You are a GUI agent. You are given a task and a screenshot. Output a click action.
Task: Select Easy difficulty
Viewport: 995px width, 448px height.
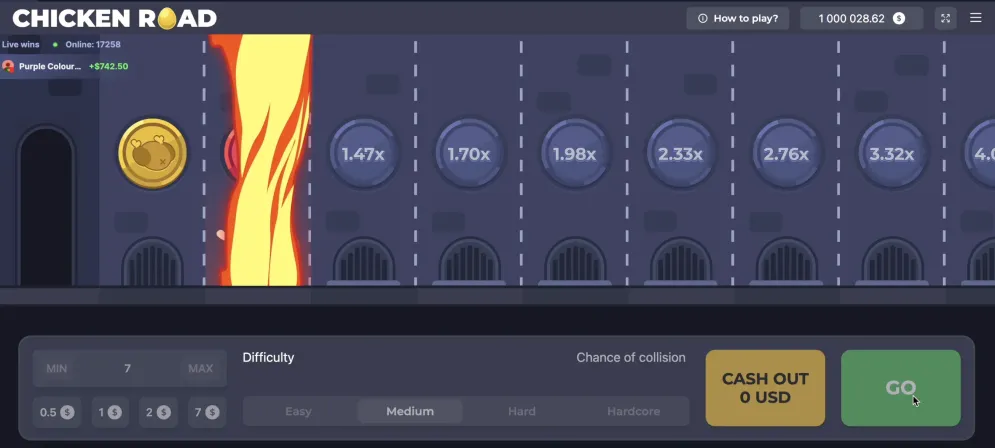point(298,411)
